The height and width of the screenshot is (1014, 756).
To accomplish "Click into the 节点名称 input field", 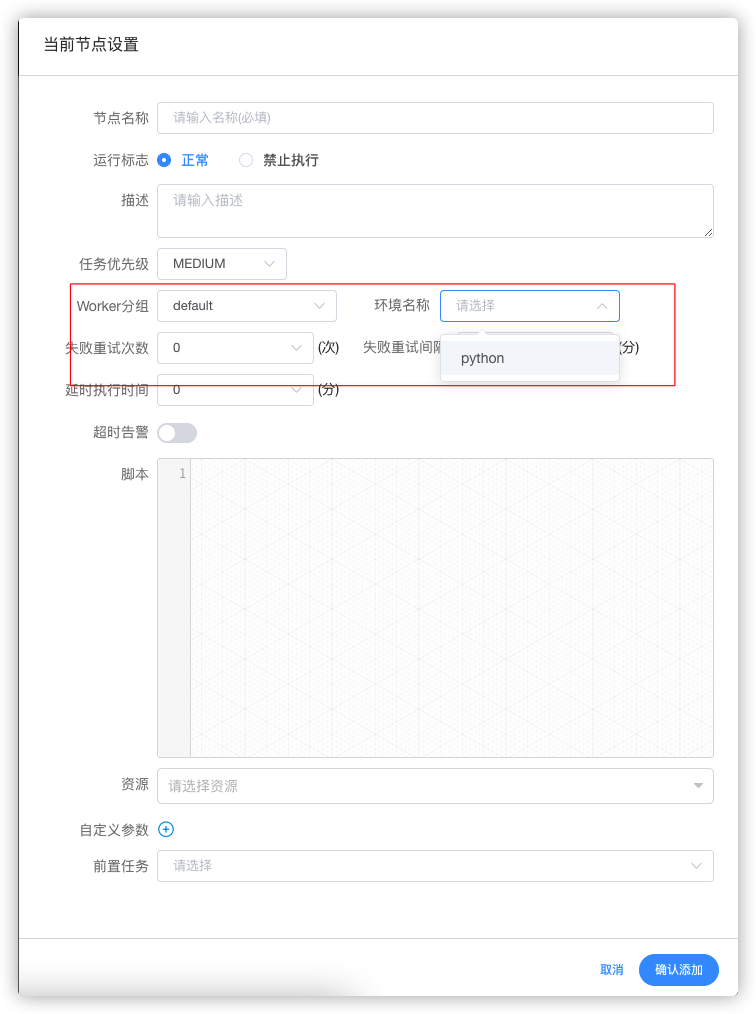I will (435, 118).
